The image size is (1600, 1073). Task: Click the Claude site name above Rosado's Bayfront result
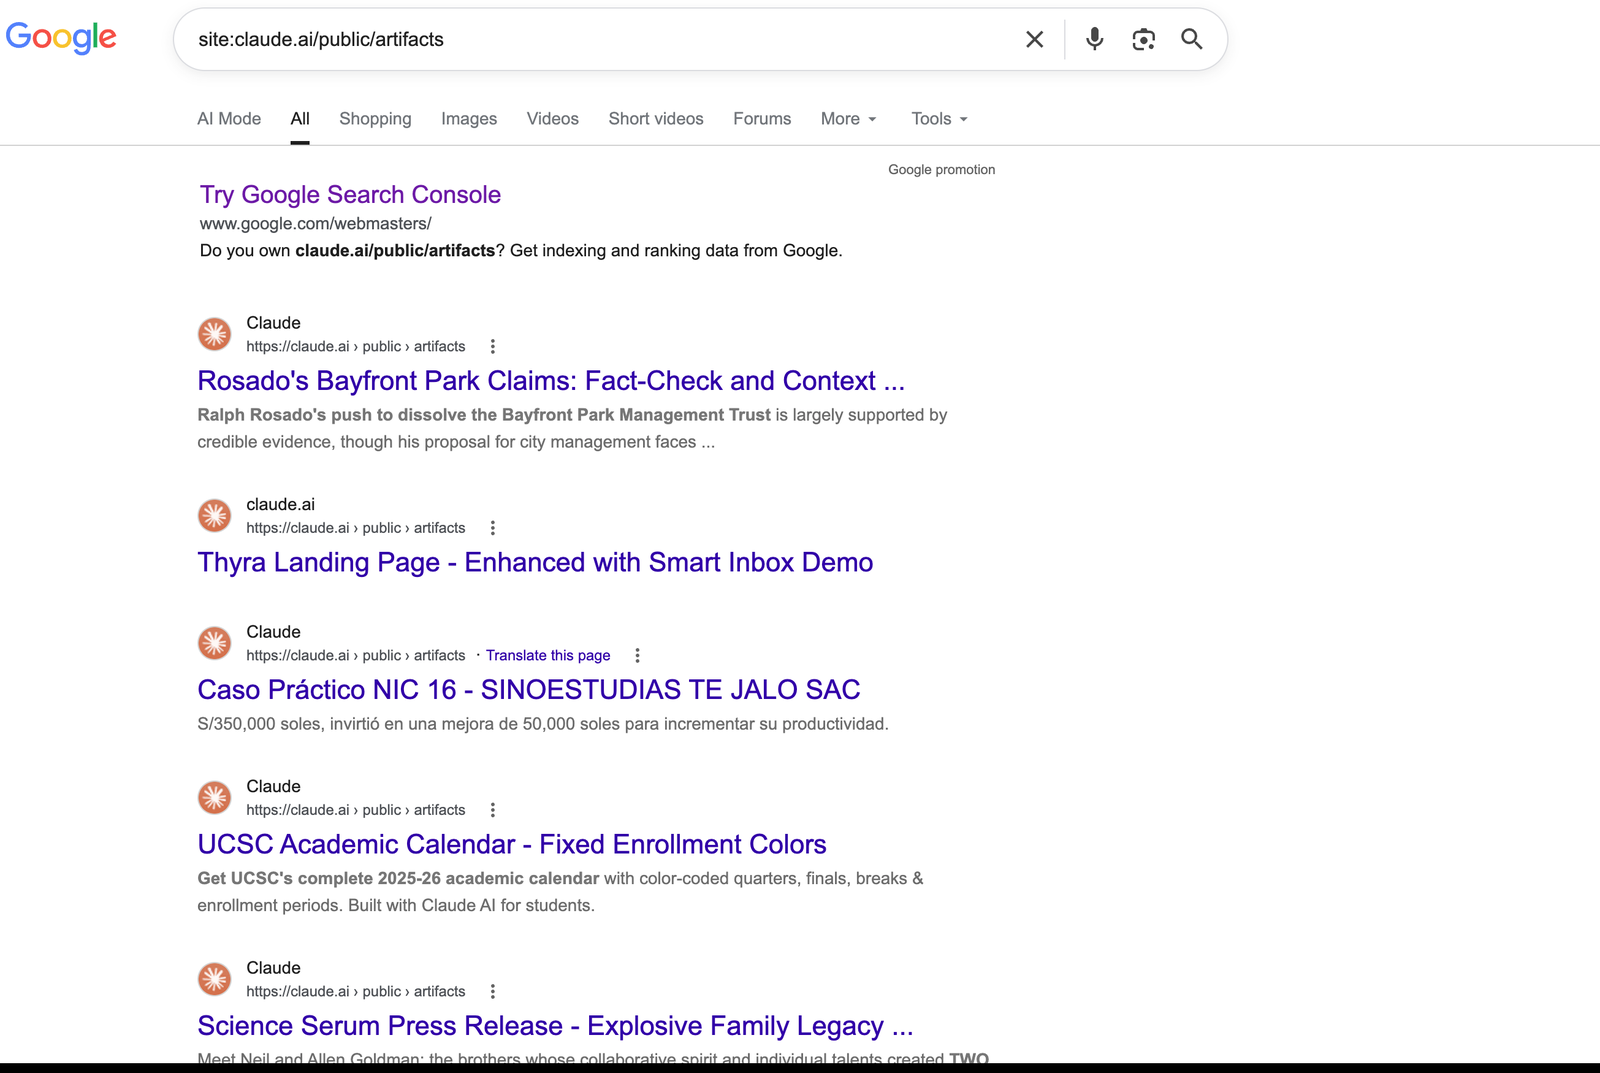(274, 323)
